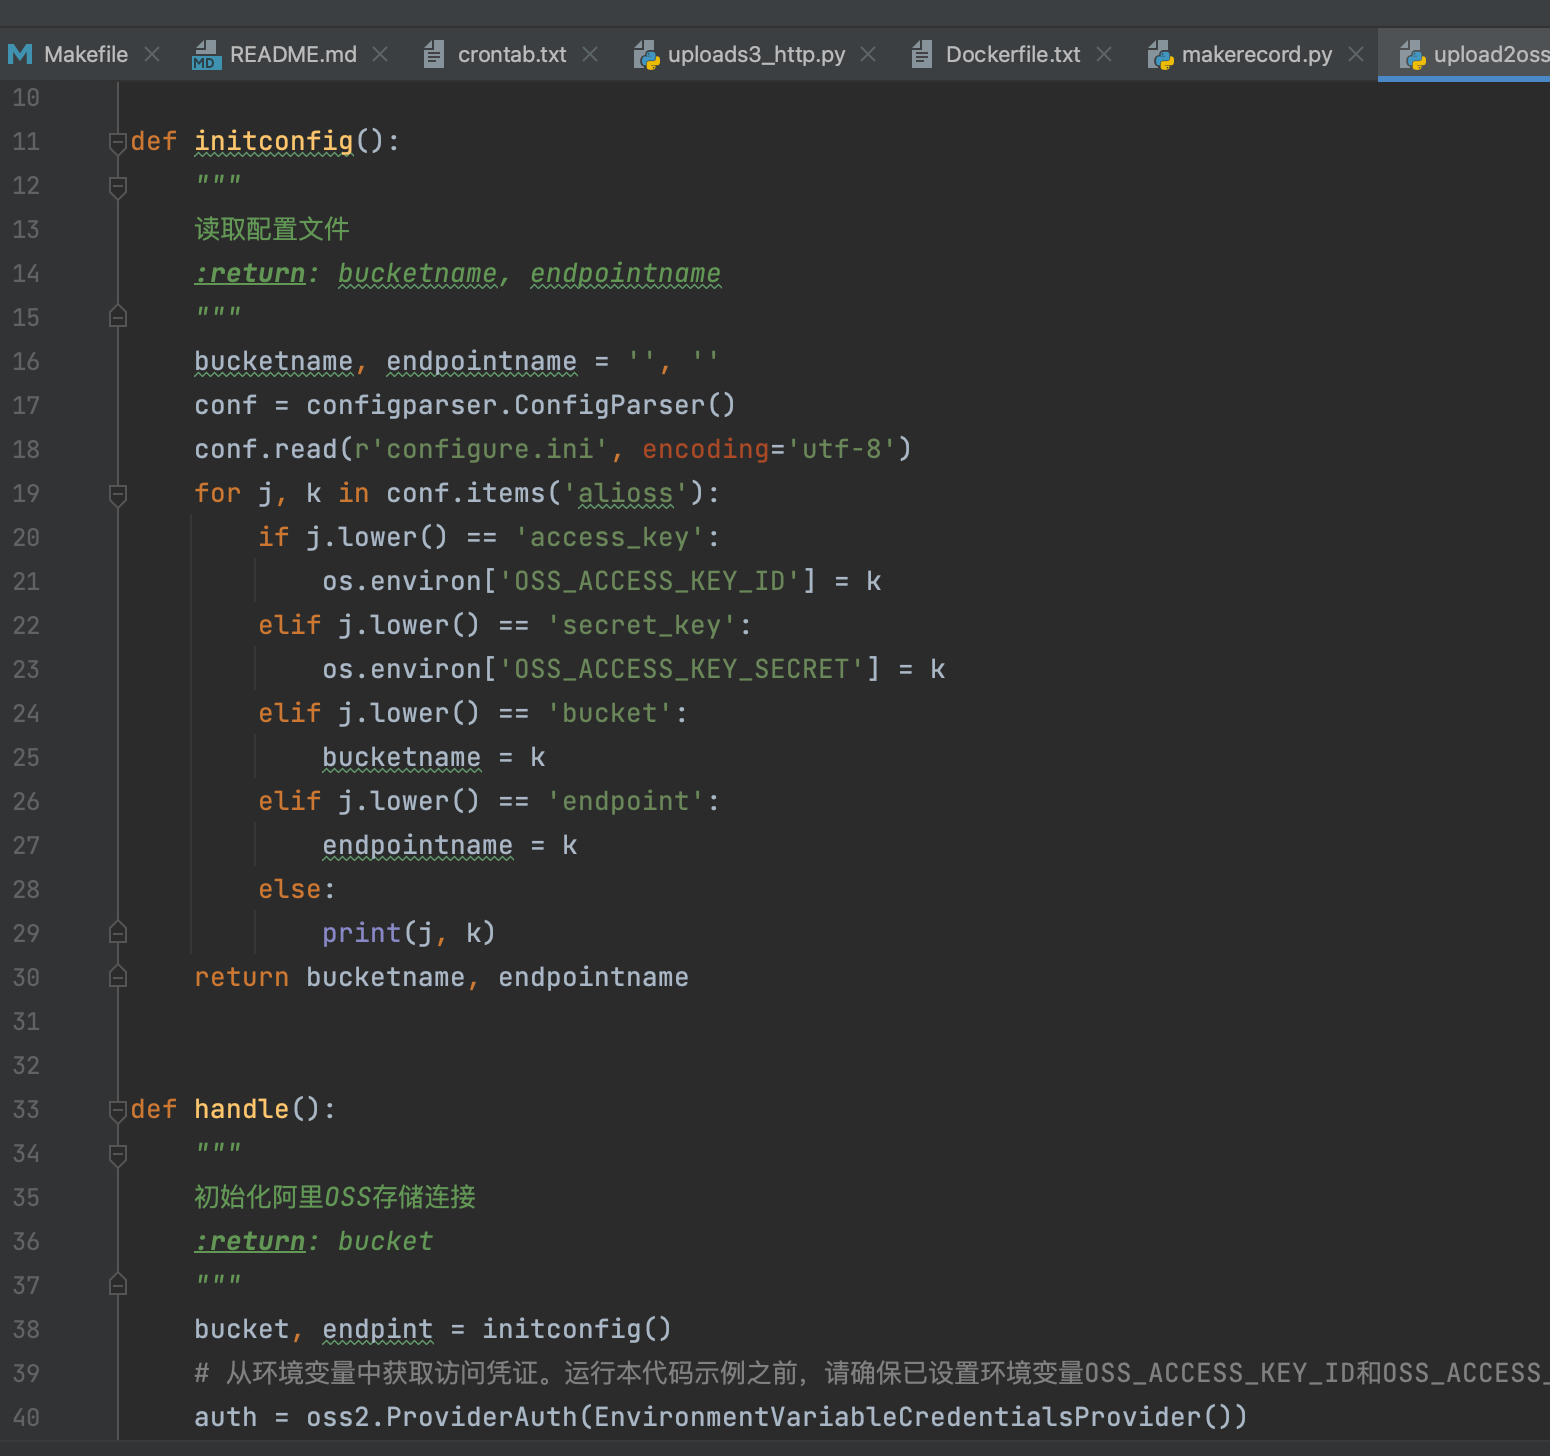Click the encoding keyword argument
1550x1456 pixels.
[706, 450]
